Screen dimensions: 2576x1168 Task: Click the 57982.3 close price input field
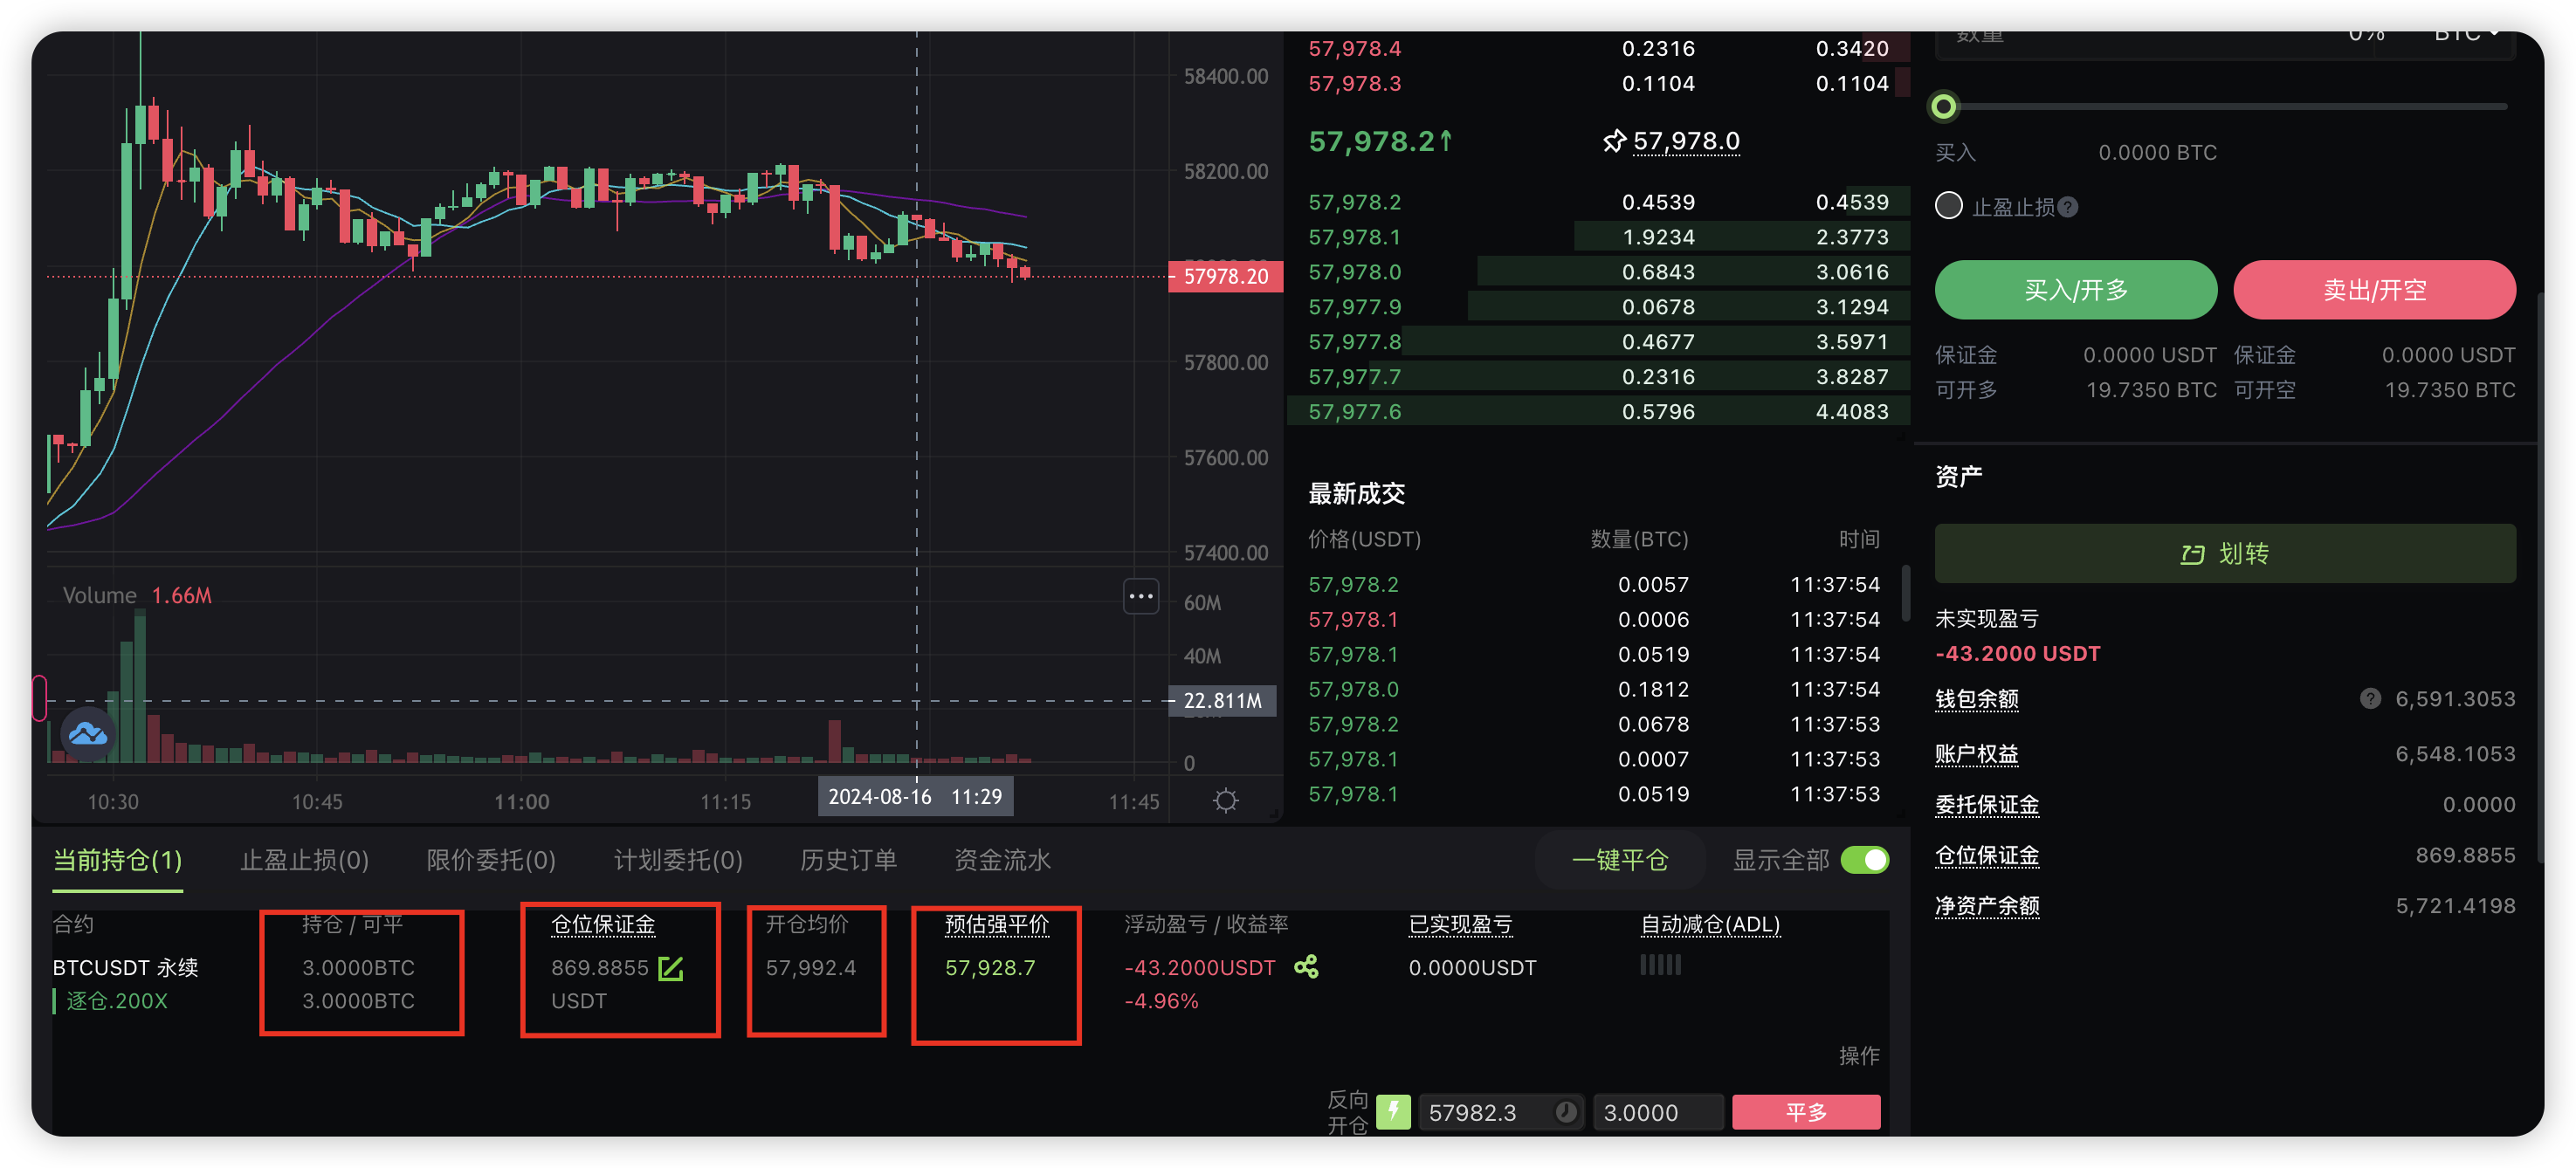1500,1112
